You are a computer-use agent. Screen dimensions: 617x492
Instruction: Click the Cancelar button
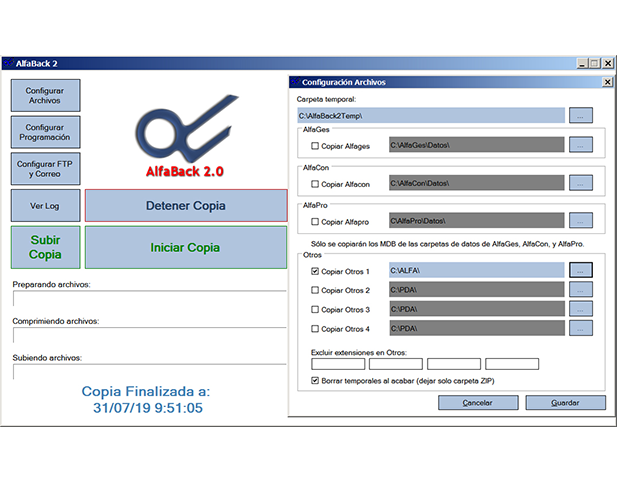click(x=478, y=403)
